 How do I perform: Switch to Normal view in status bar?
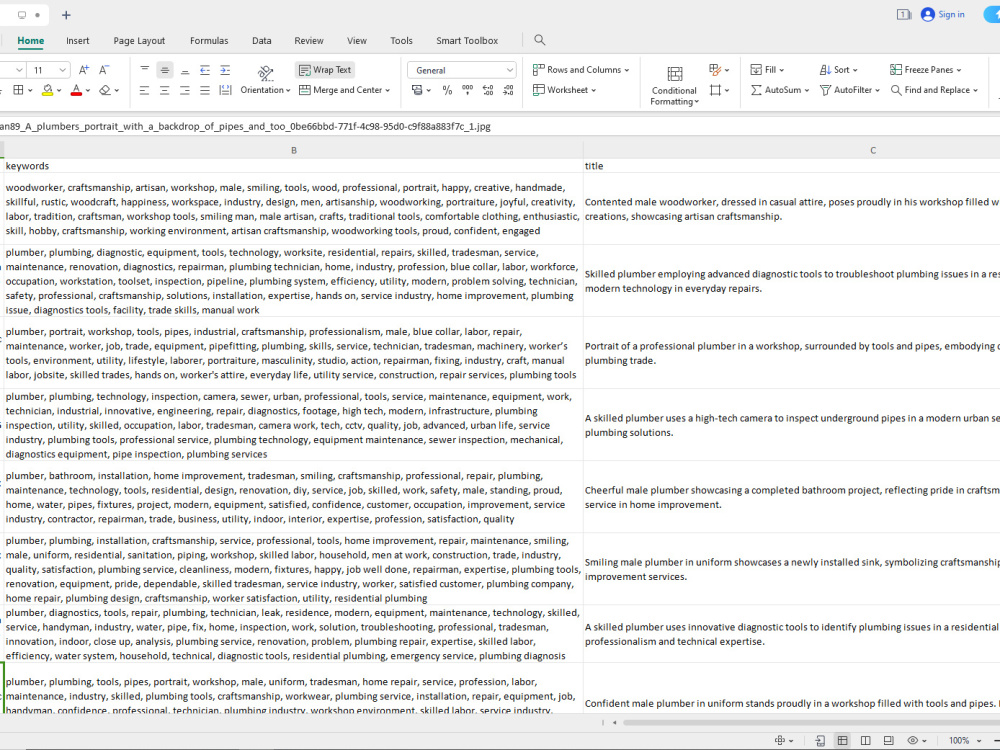[842, 740]
